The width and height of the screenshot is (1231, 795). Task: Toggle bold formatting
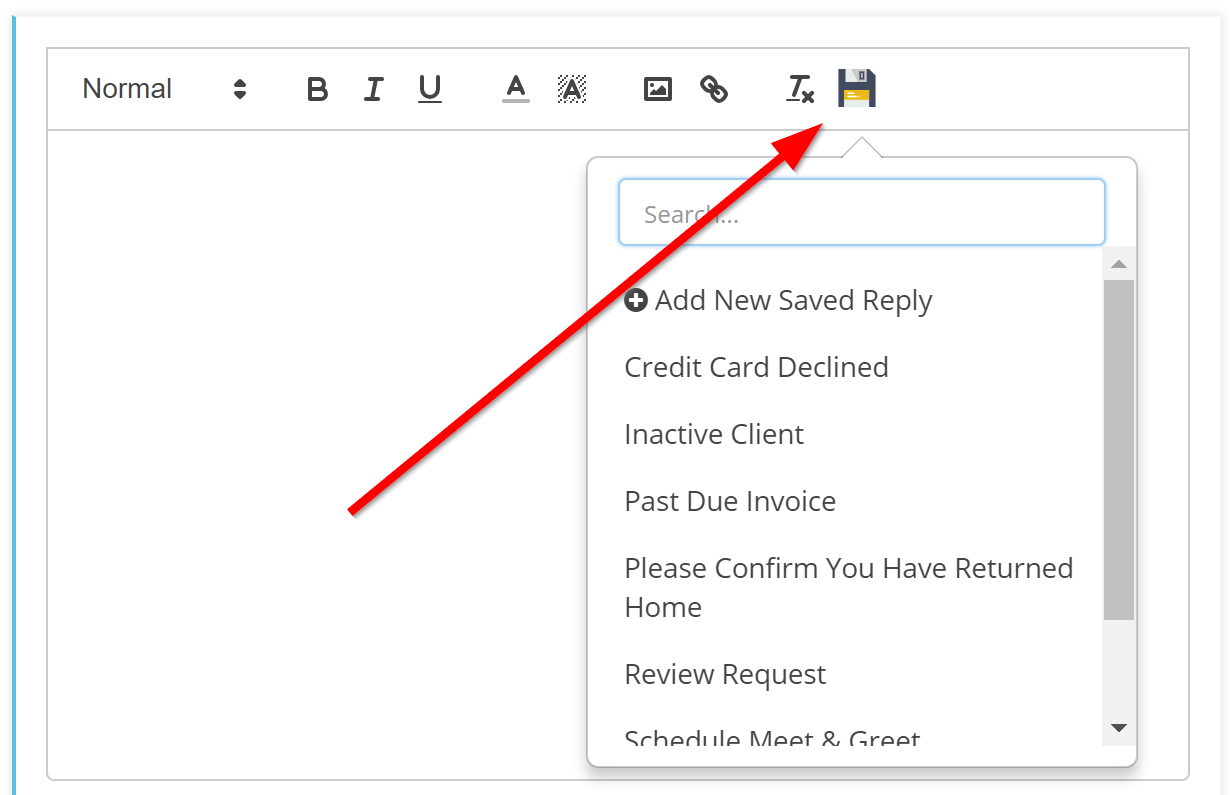click(317, 89)
